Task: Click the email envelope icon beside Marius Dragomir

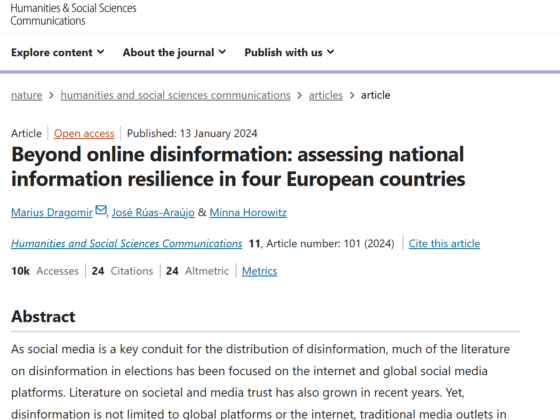Action: [101, 210]
